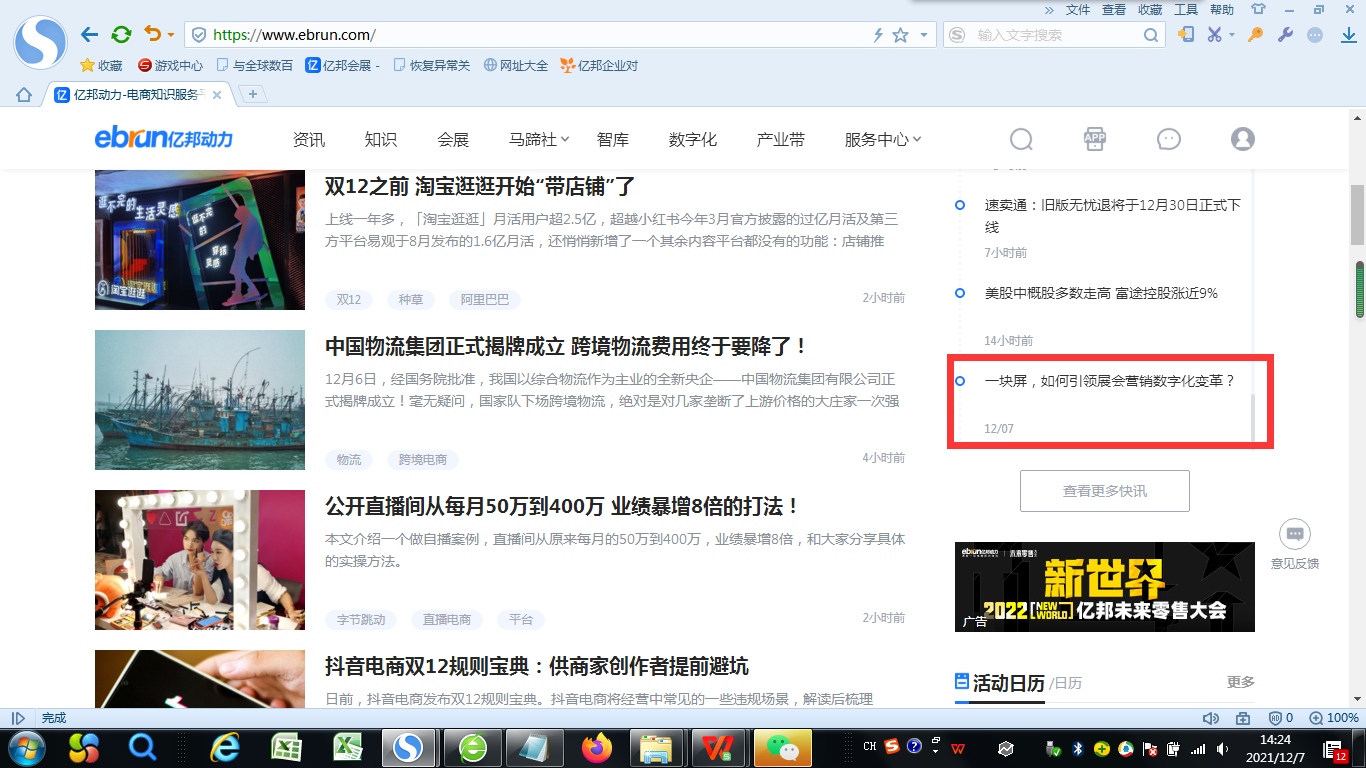Close the 亿邦动力 tab
The width and height of the screenshot is (1366, 768).
[217, 95]
